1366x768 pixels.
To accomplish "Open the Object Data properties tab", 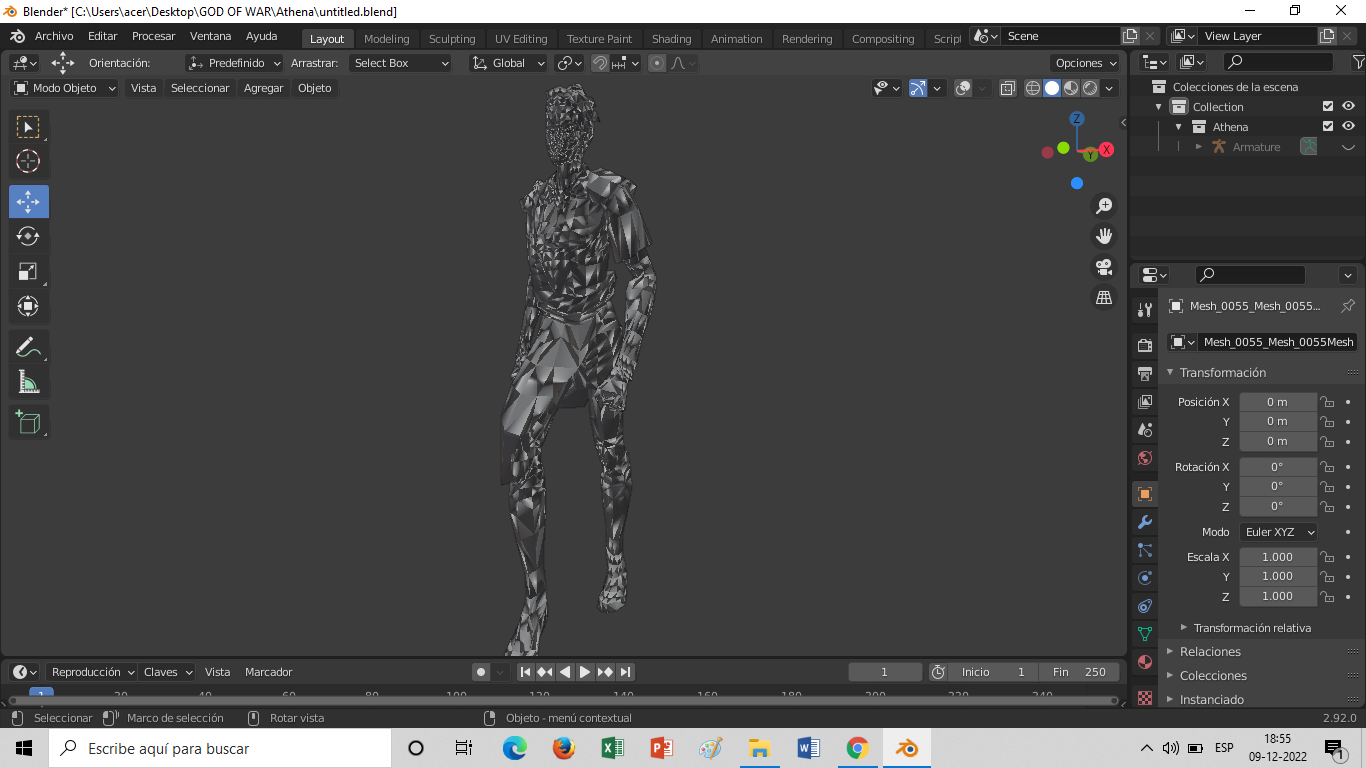I will (1145, 634).
